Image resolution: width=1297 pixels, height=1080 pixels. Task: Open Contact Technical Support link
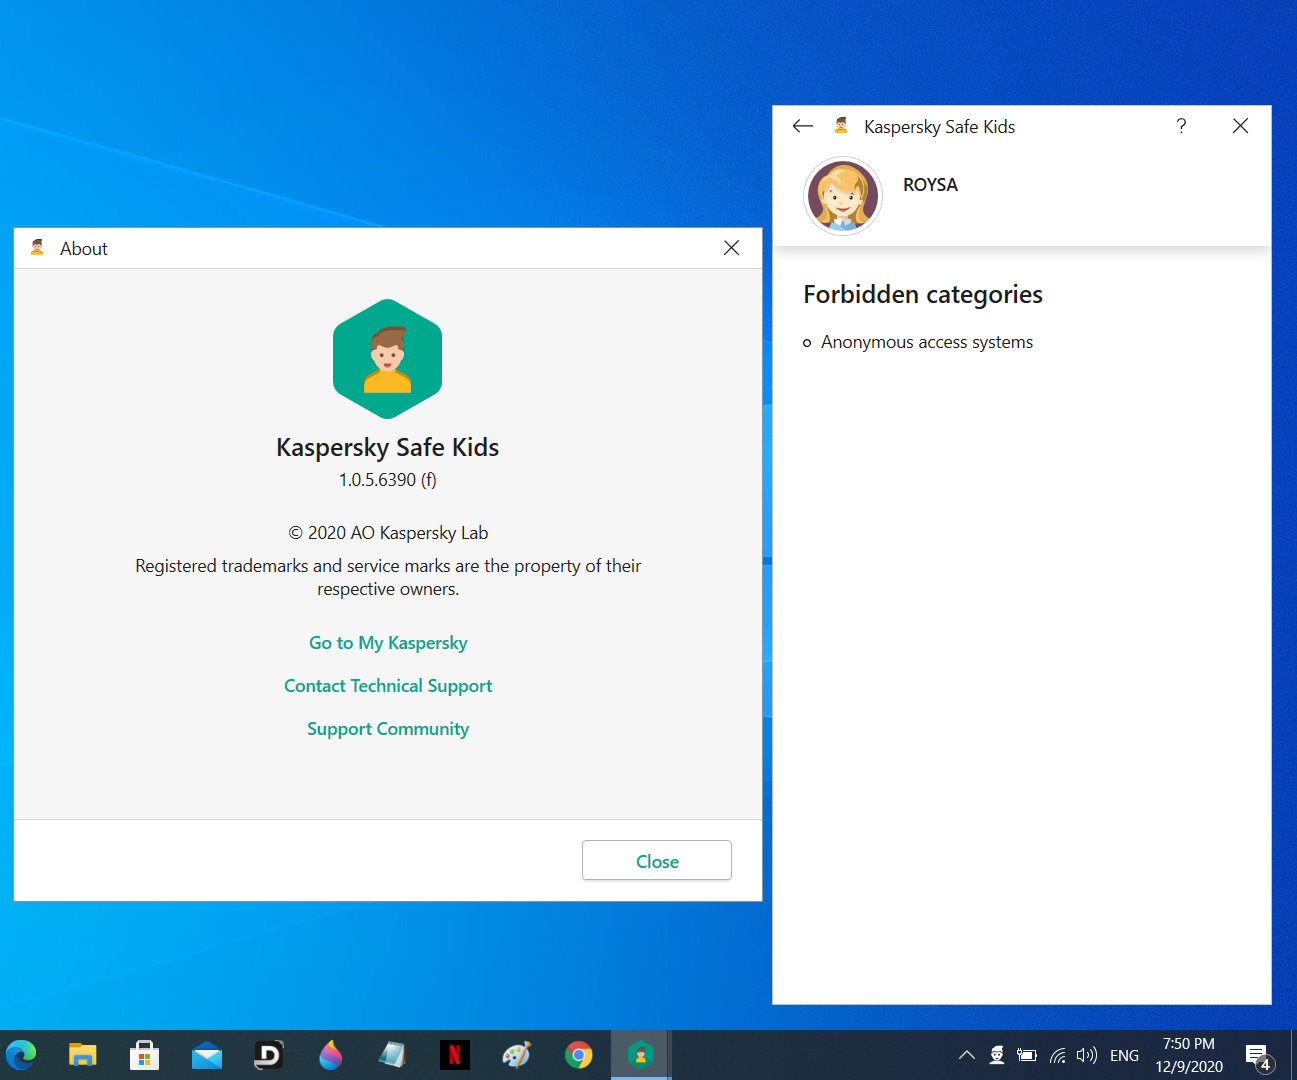tap(388, 686)
